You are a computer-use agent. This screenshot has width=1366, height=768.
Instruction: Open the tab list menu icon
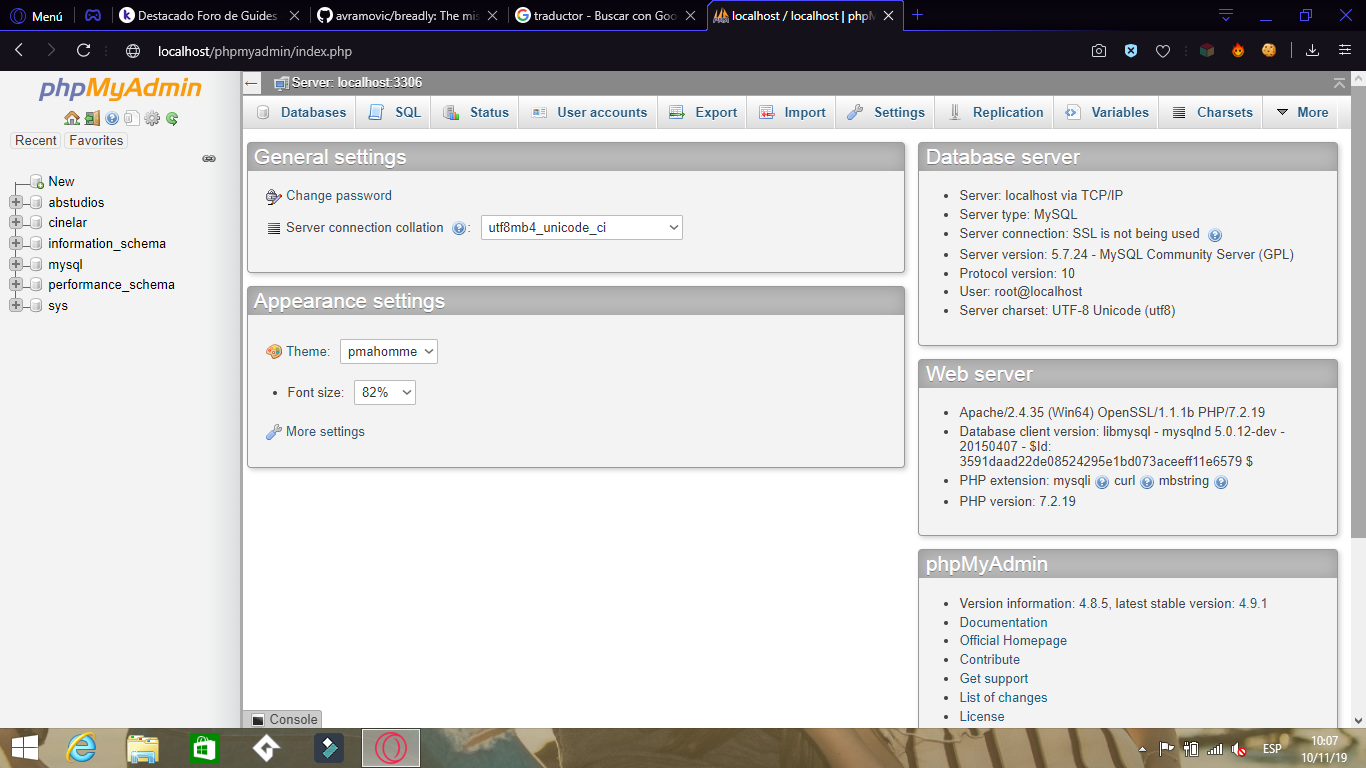click(x=1226, y=15)
